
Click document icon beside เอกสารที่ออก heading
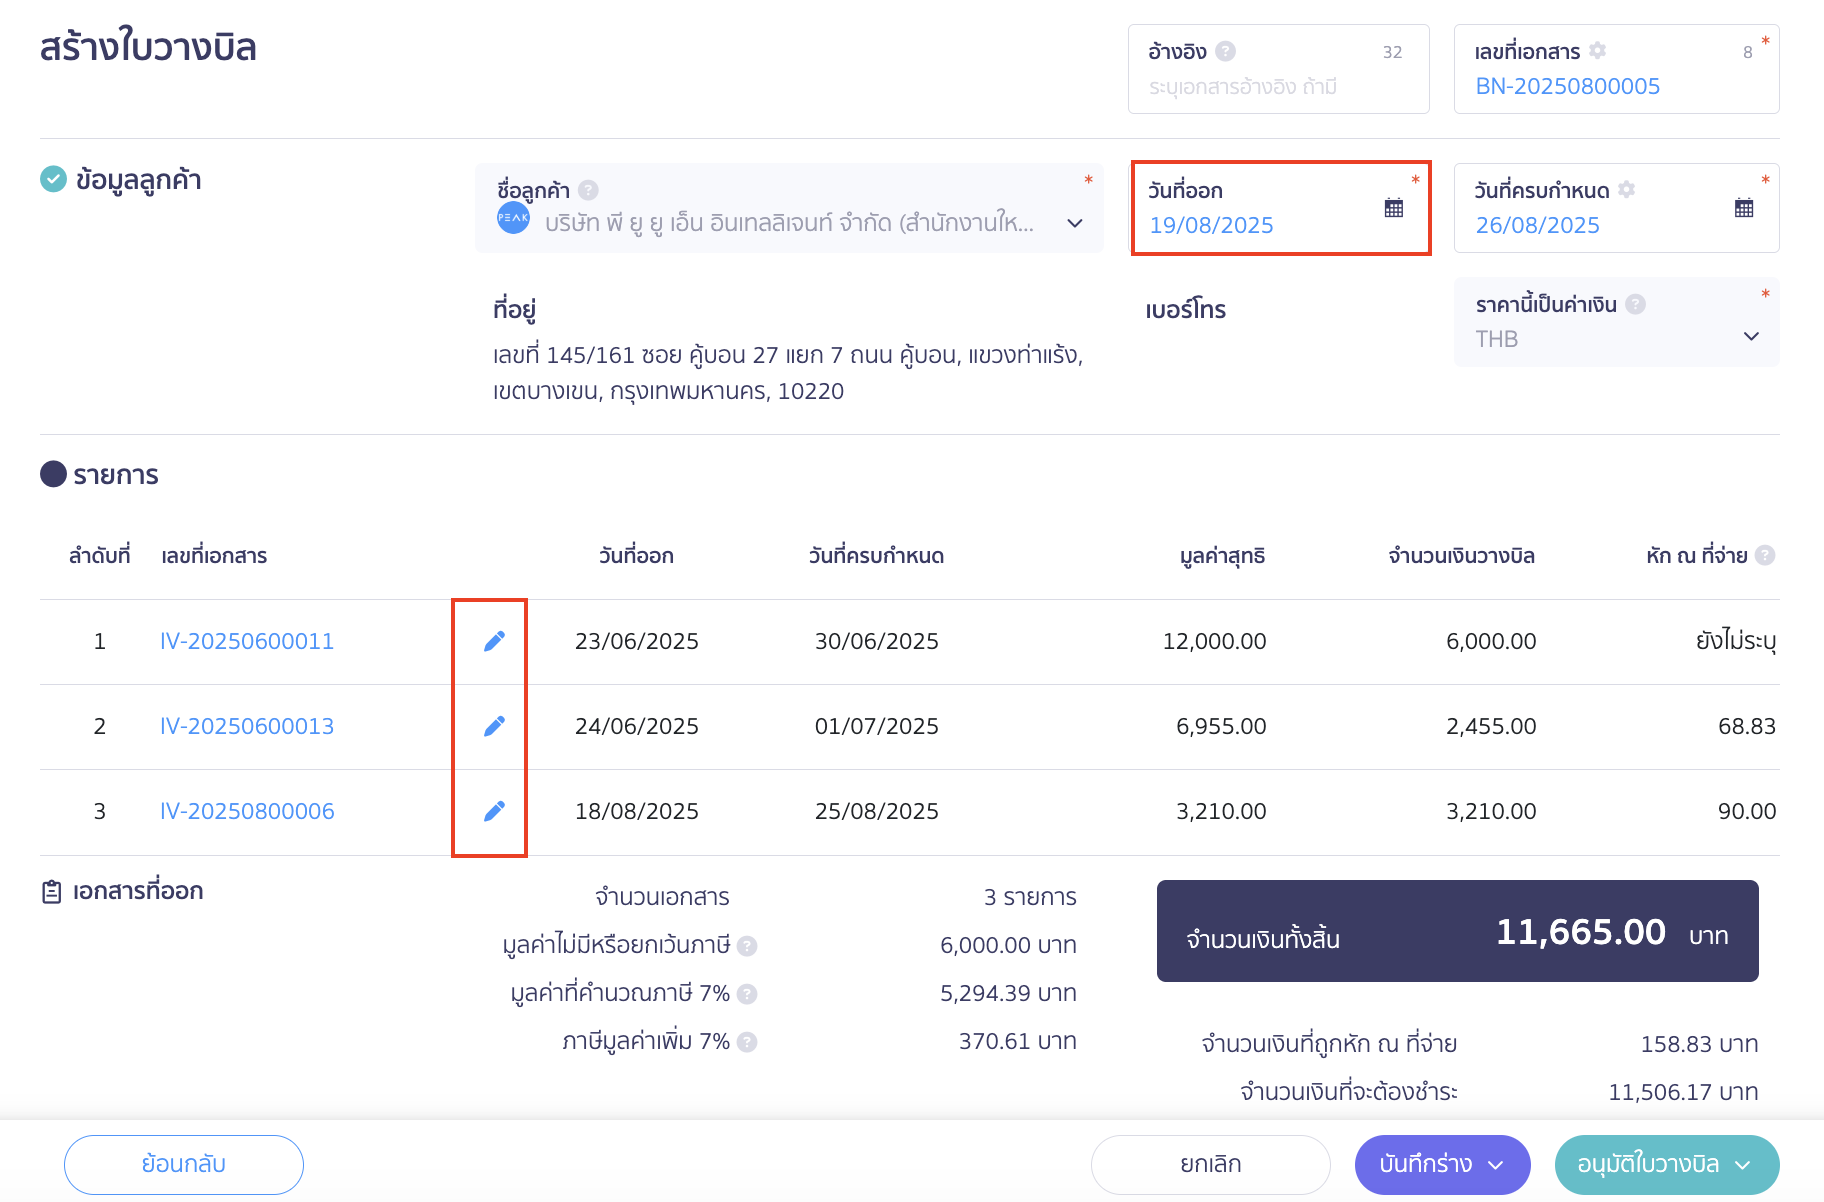point(52,890)
